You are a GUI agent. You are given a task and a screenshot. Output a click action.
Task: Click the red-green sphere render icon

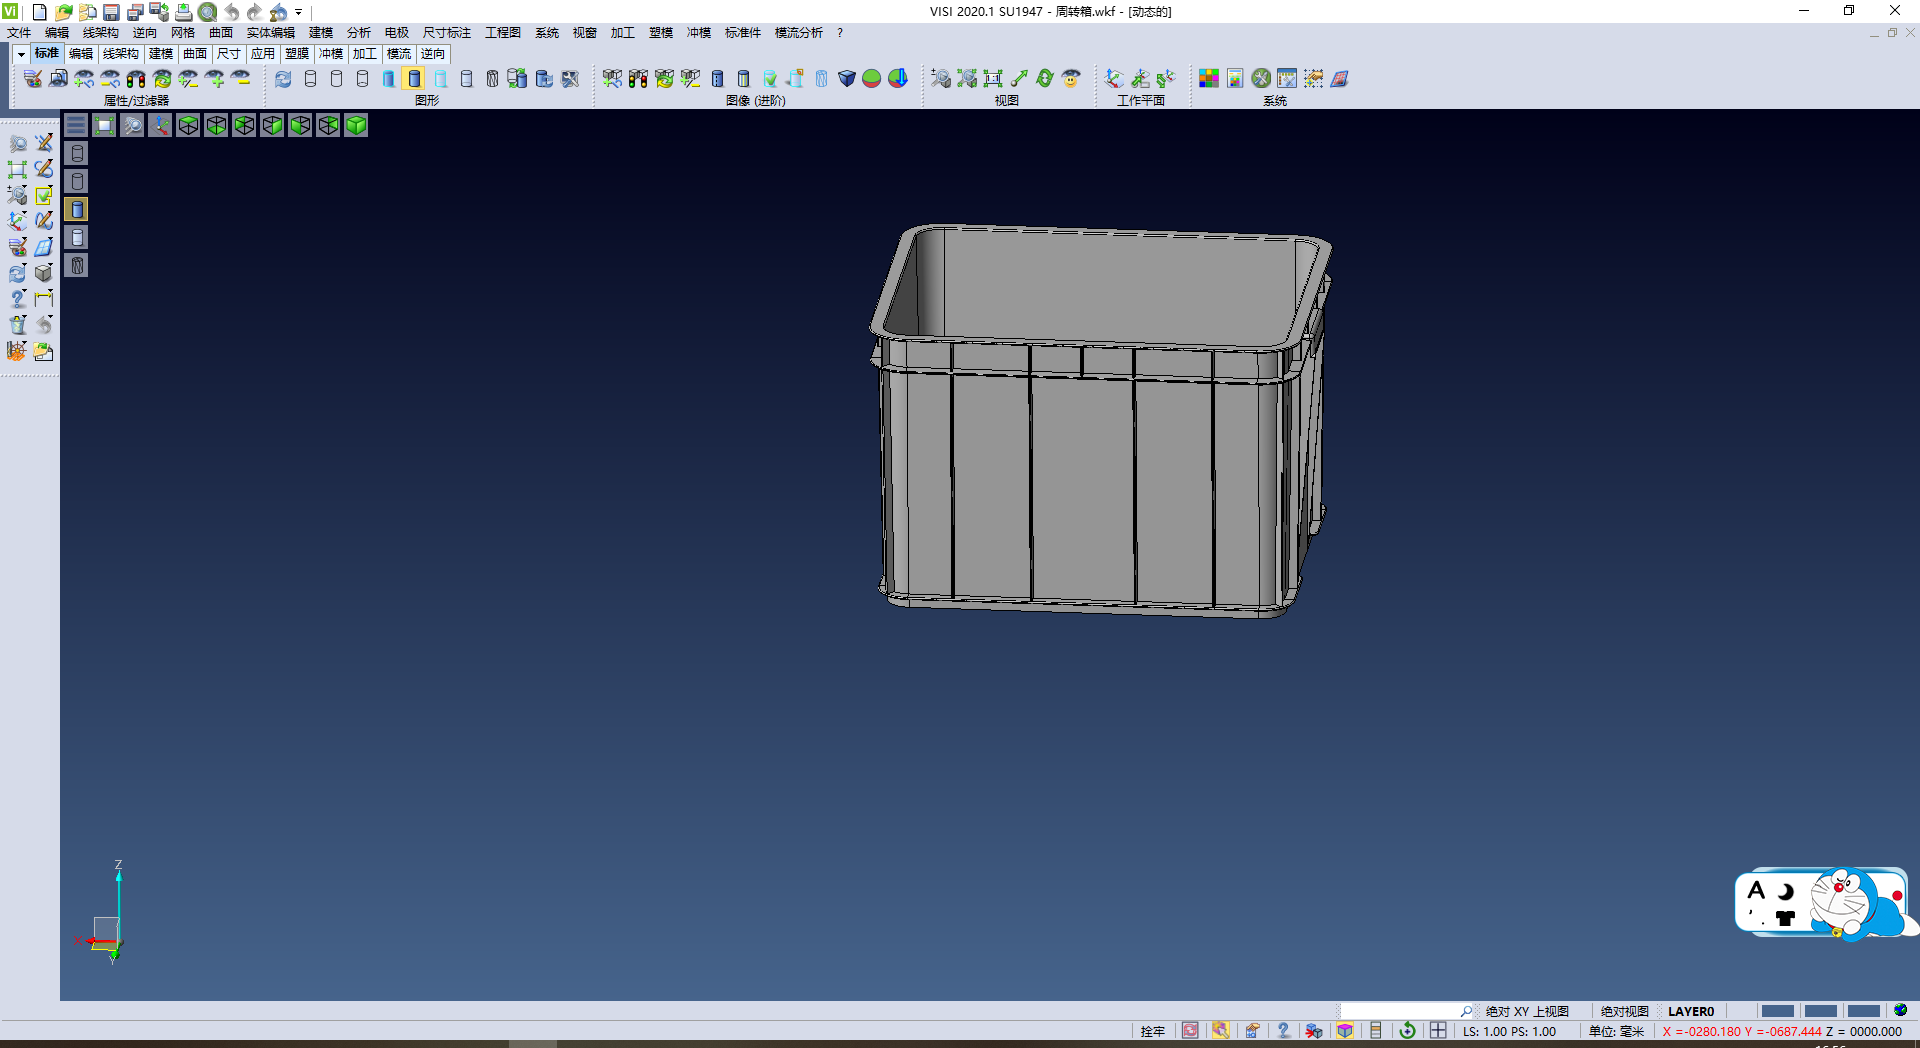(872, 79)
